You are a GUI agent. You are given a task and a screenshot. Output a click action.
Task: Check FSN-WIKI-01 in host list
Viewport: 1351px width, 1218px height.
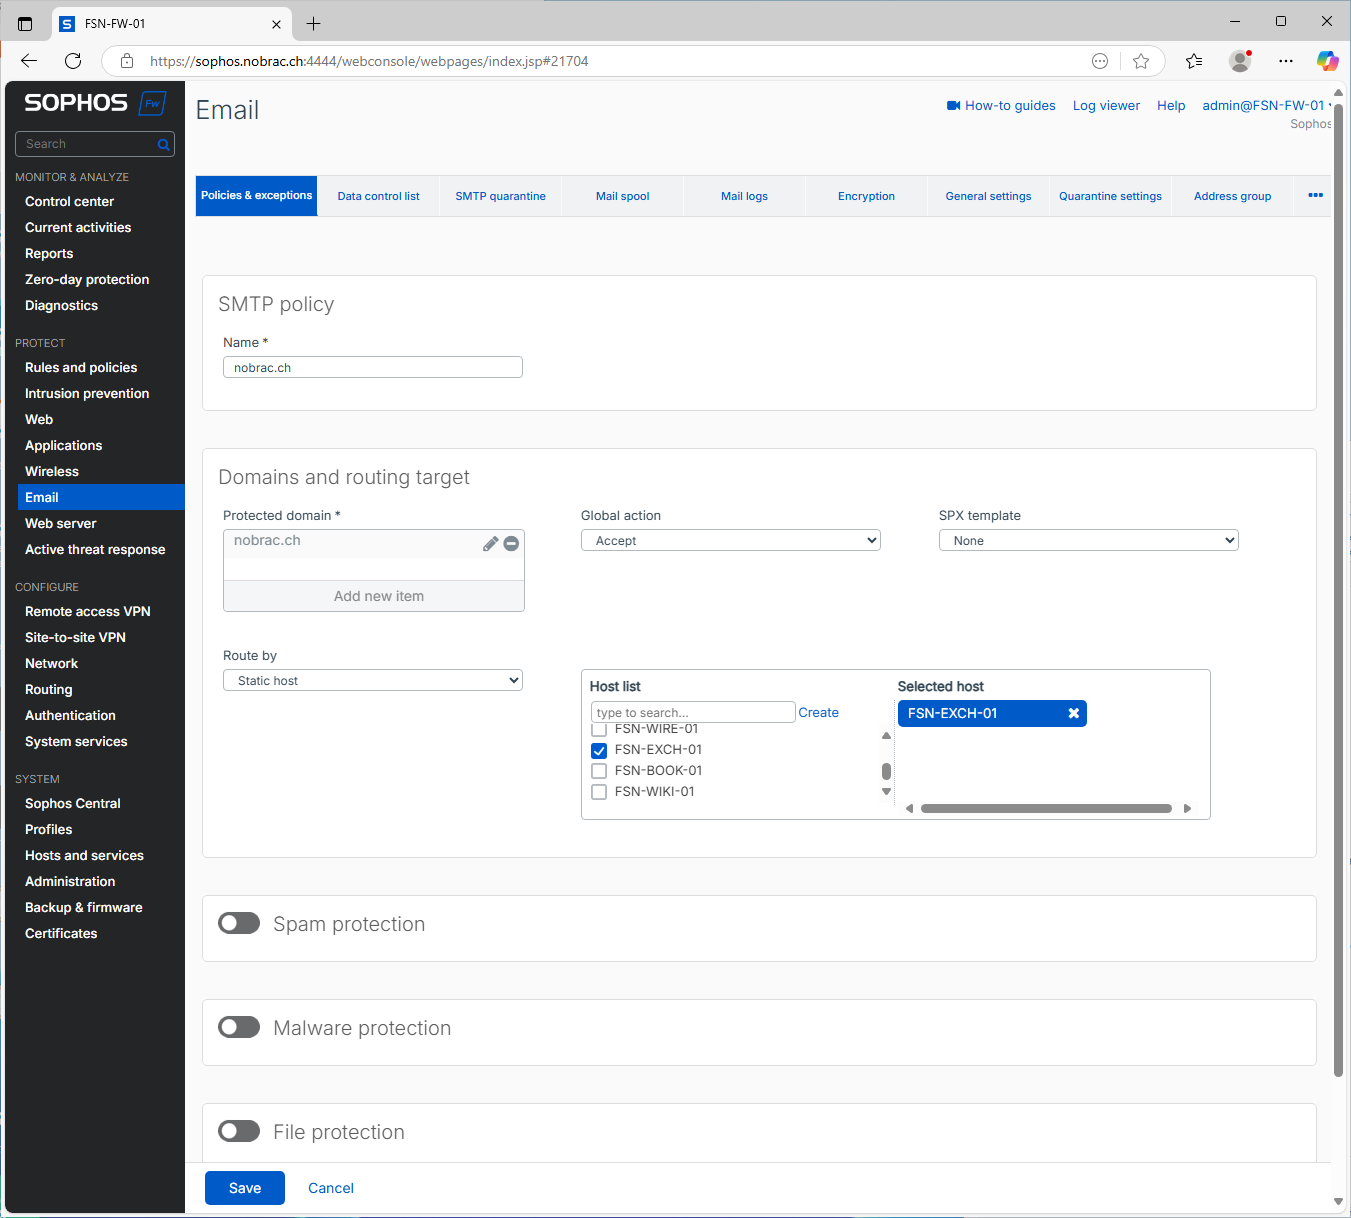599,792
